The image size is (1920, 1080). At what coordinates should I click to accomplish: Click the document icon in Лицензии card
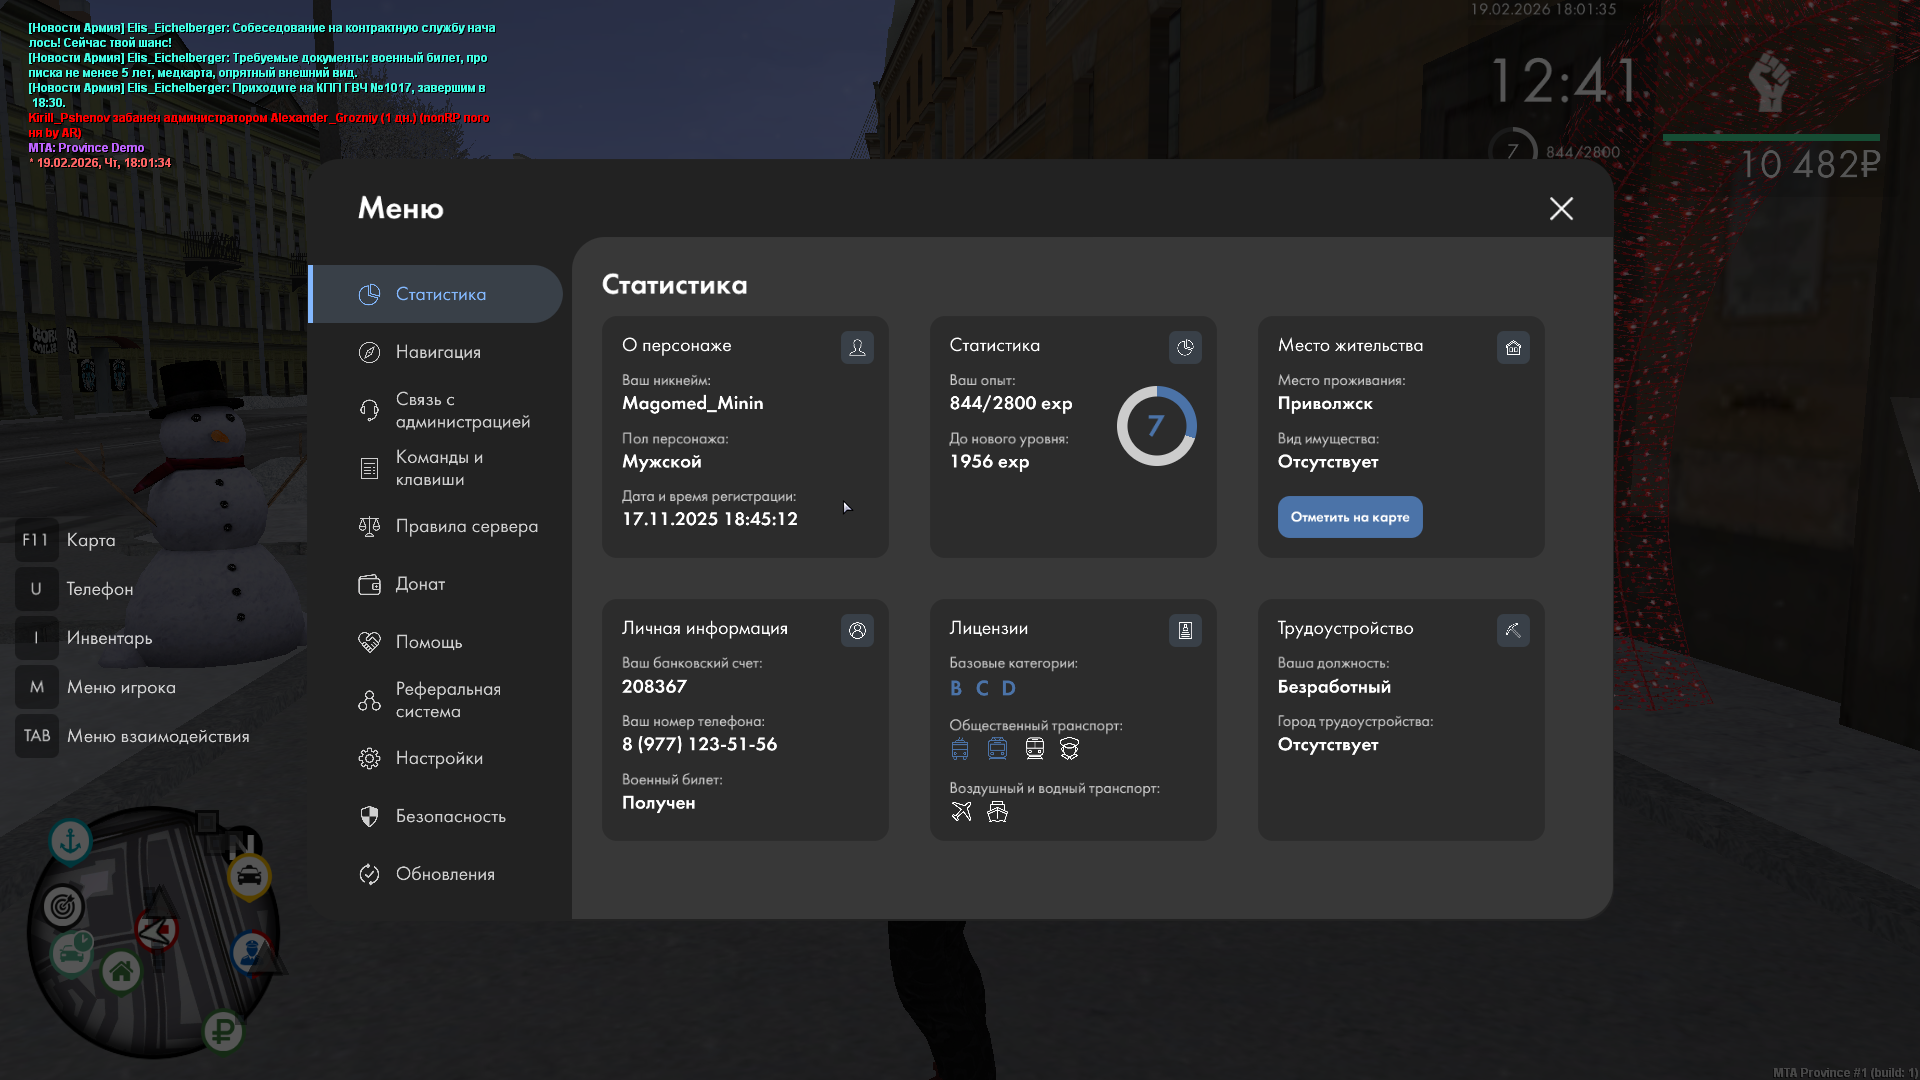[x=1185, y=630]
